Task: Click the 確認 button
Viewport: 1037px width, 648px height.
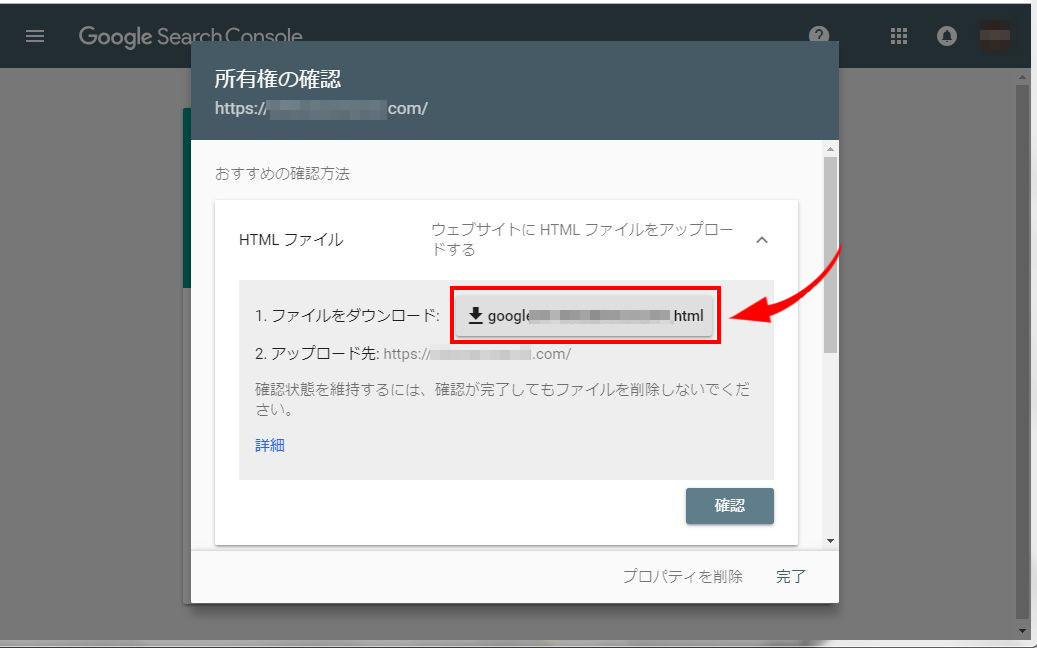Action: (x=729, y=506)
